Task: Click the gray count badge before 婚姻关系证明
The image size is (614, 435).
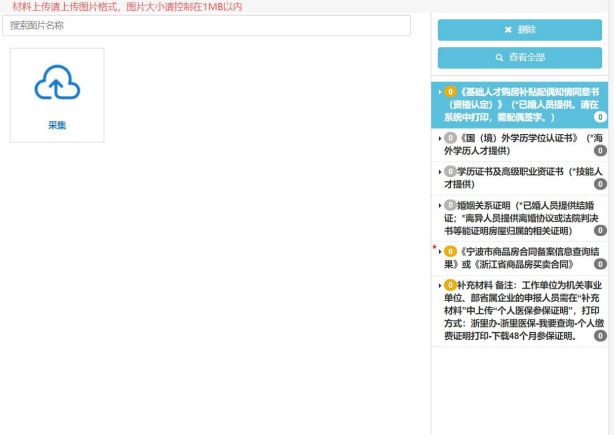Action: (450, 205)
